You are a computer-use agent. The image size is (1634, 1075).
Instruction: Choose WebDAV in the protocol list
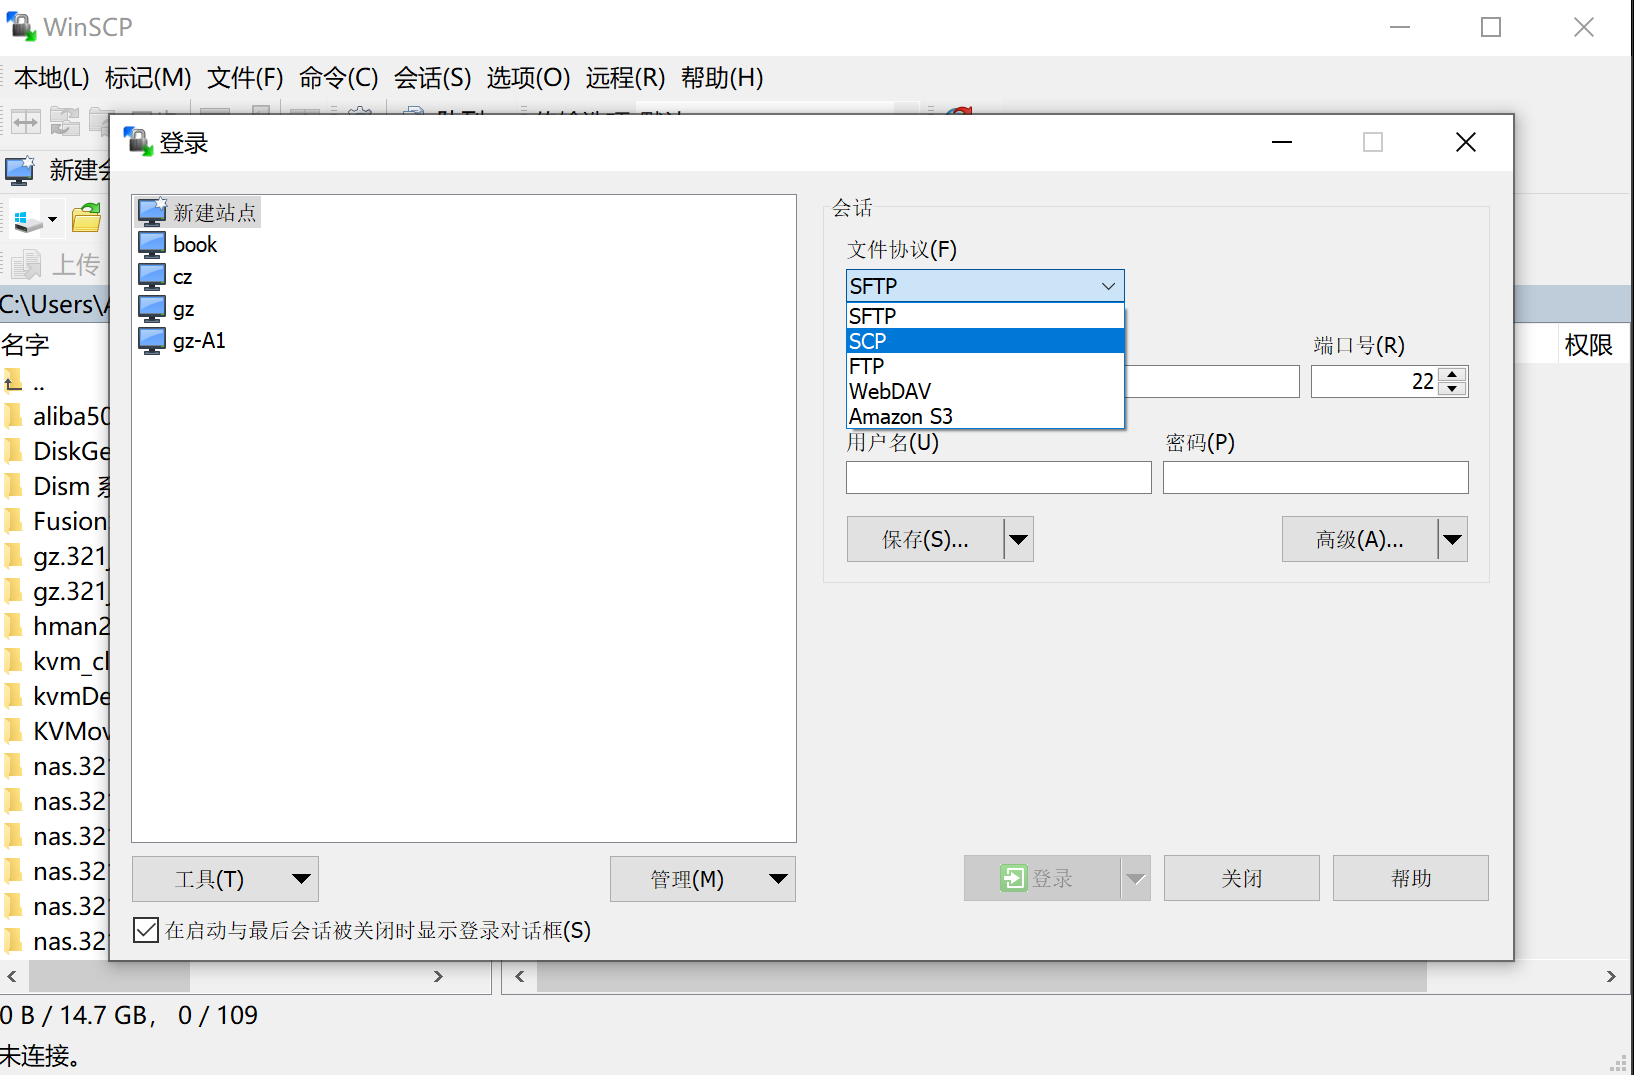pyautogui.click(x=985, y=391)
